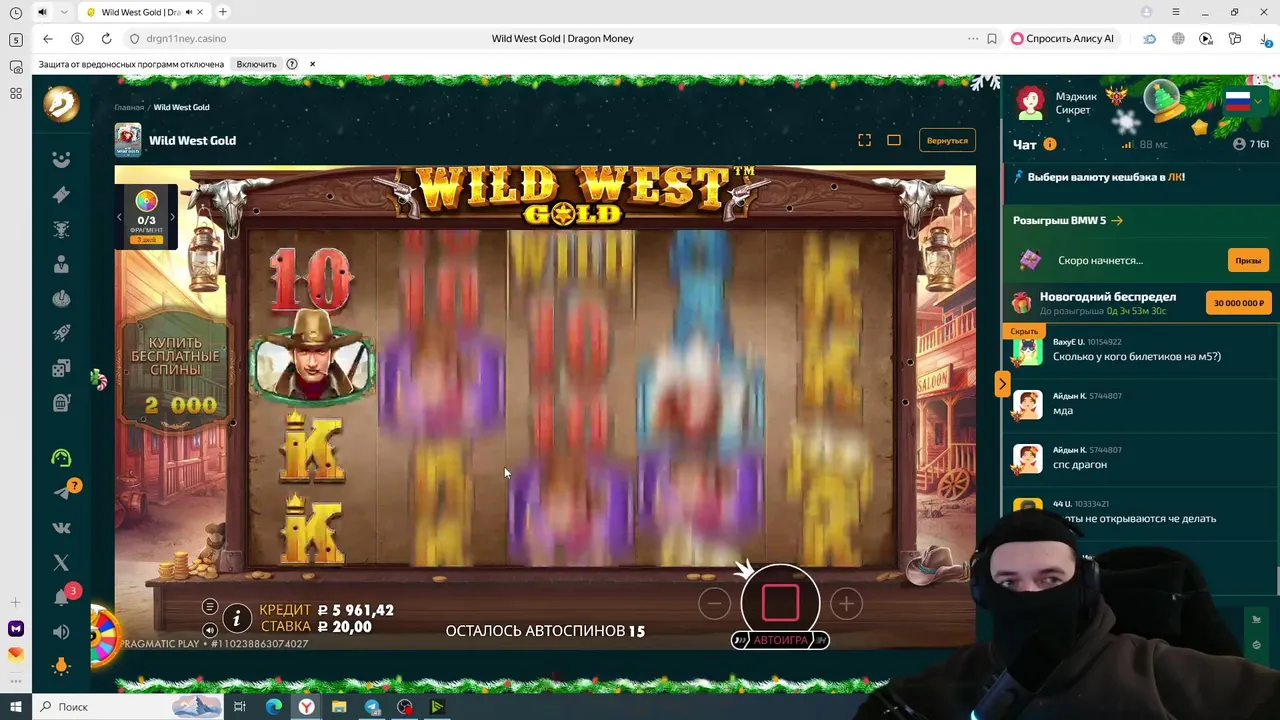Toggle the slot sound small speaker icon

point(209,630)
